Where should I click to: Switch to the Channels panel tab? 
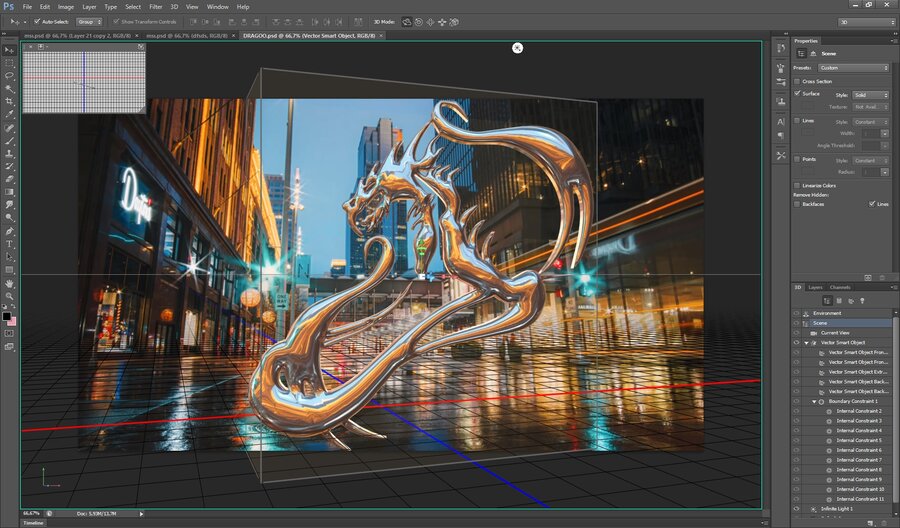pyautogui.click(x=840, y=287)
